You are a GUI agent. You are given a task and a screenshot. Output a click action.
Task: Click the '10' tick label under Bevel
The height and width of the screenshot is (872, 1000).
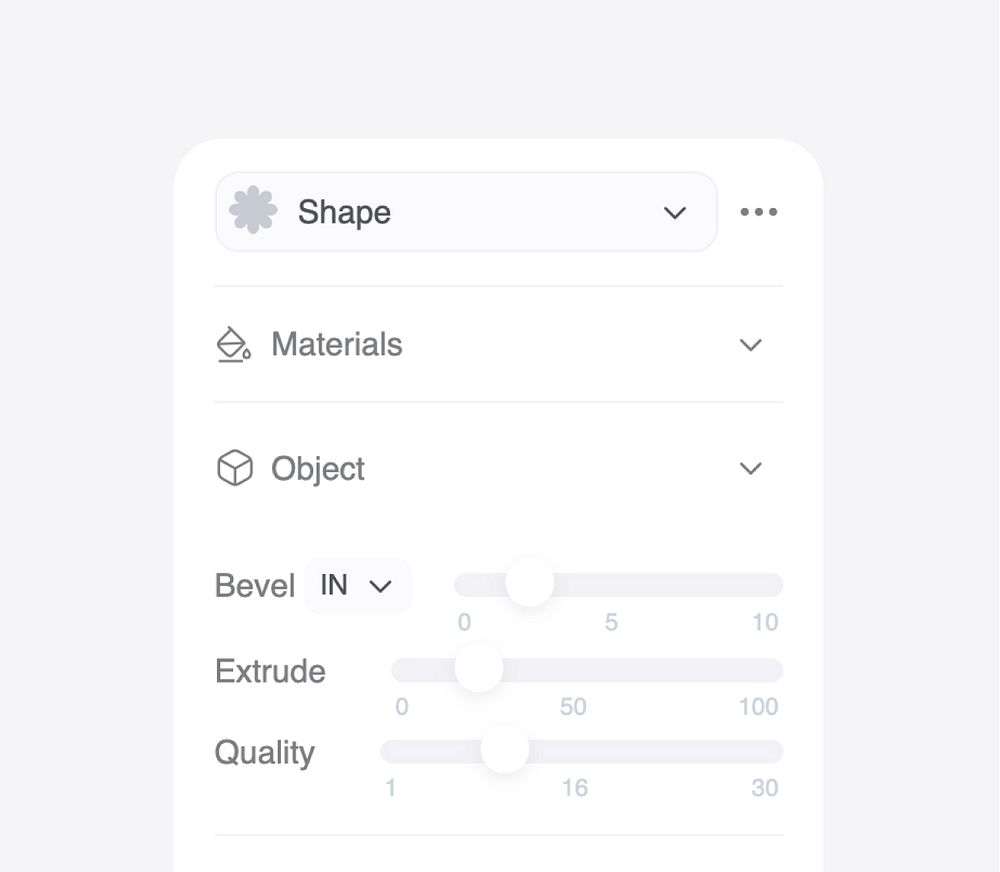pos(765,623)
